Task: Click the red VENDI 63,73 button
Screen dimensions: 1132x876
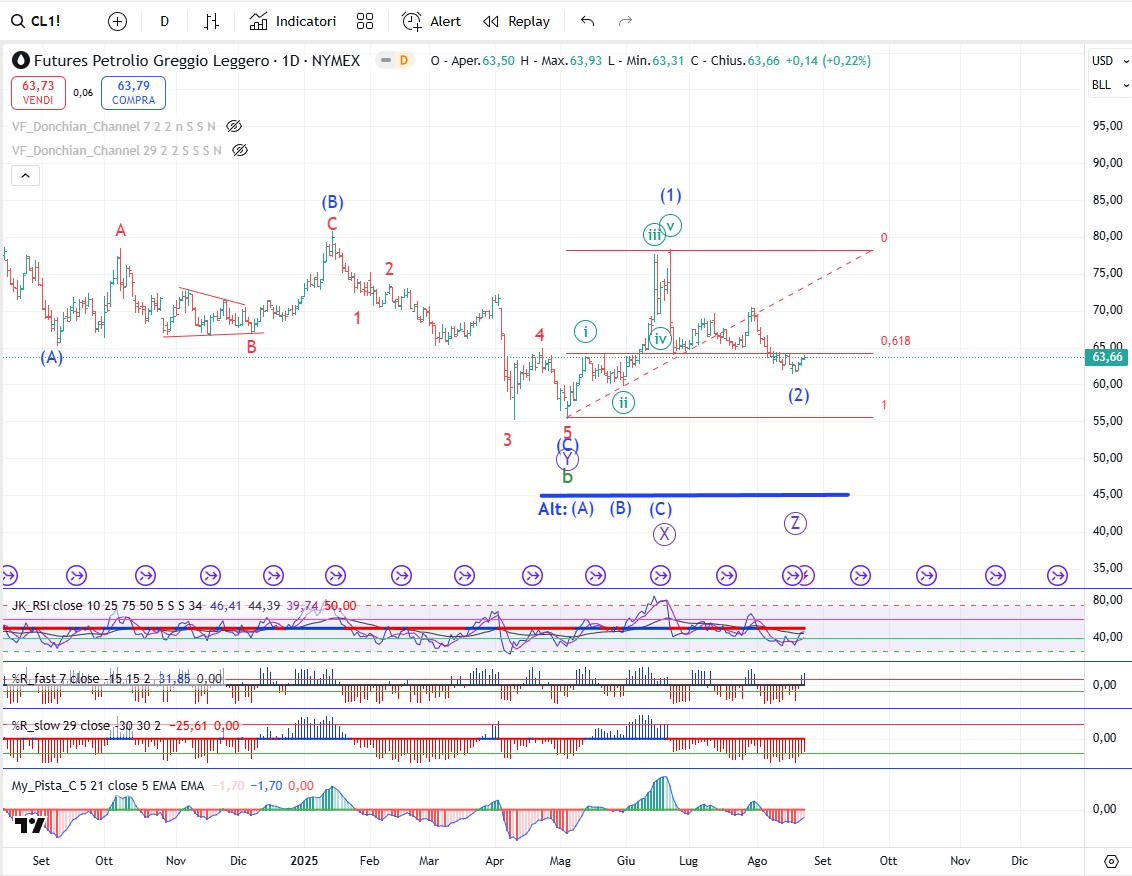Action: click(x=39, y=93)
